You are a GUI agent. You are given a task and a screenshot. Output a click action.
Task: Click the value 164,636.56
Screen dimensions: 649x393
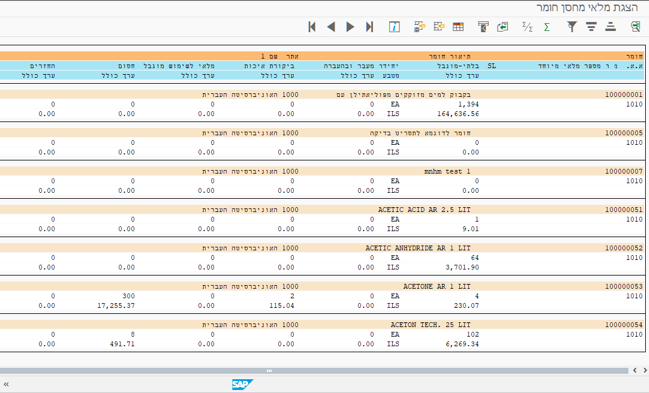(x=458, y=113)
